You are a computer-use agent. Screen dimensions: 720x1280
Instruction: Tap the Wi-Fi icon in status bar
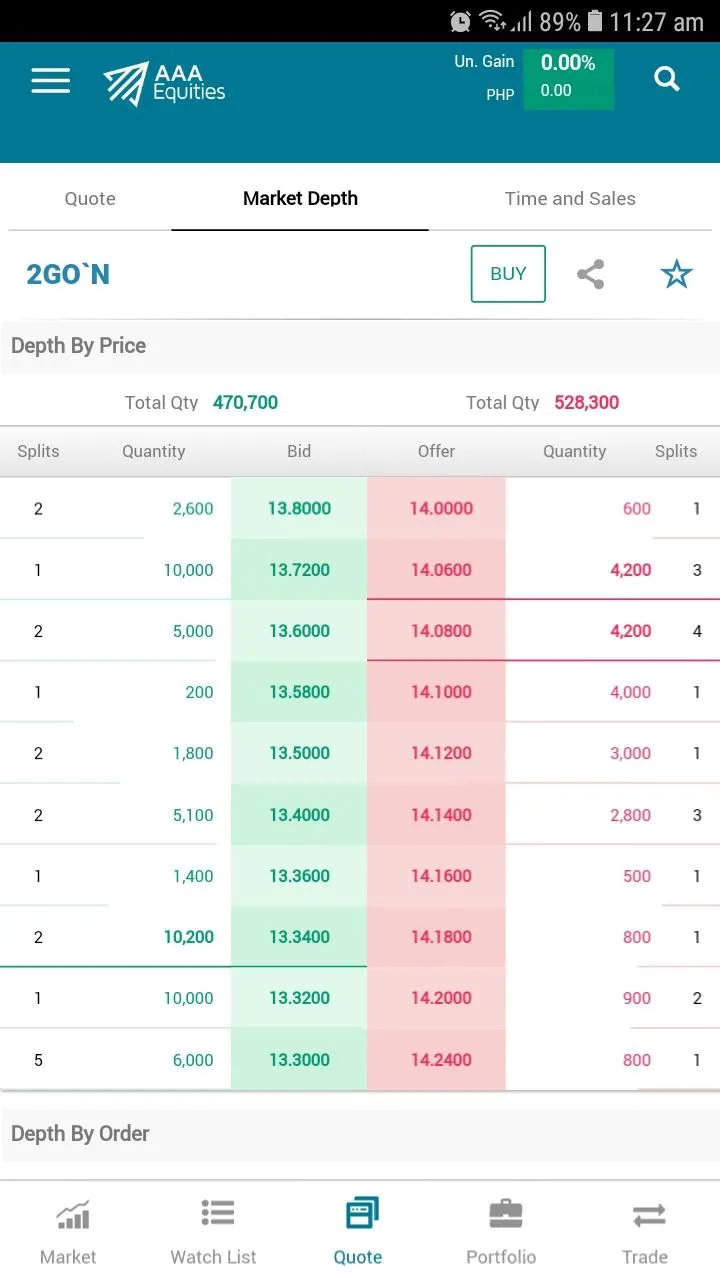click(x=491, y=21)
